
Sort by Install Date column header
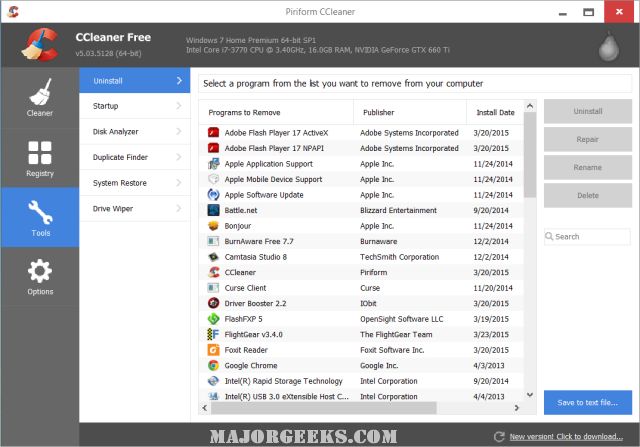click(x=495, y=112)
